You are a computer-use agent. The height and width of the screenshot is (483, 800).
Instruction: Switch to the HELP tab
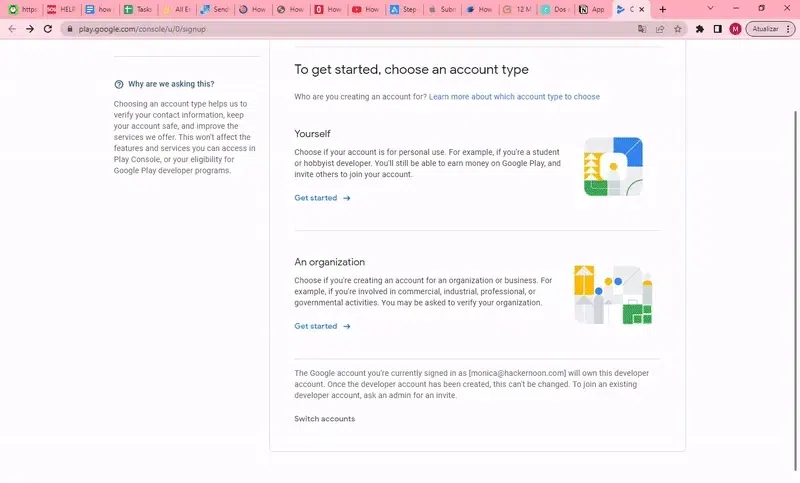(61, 9)
